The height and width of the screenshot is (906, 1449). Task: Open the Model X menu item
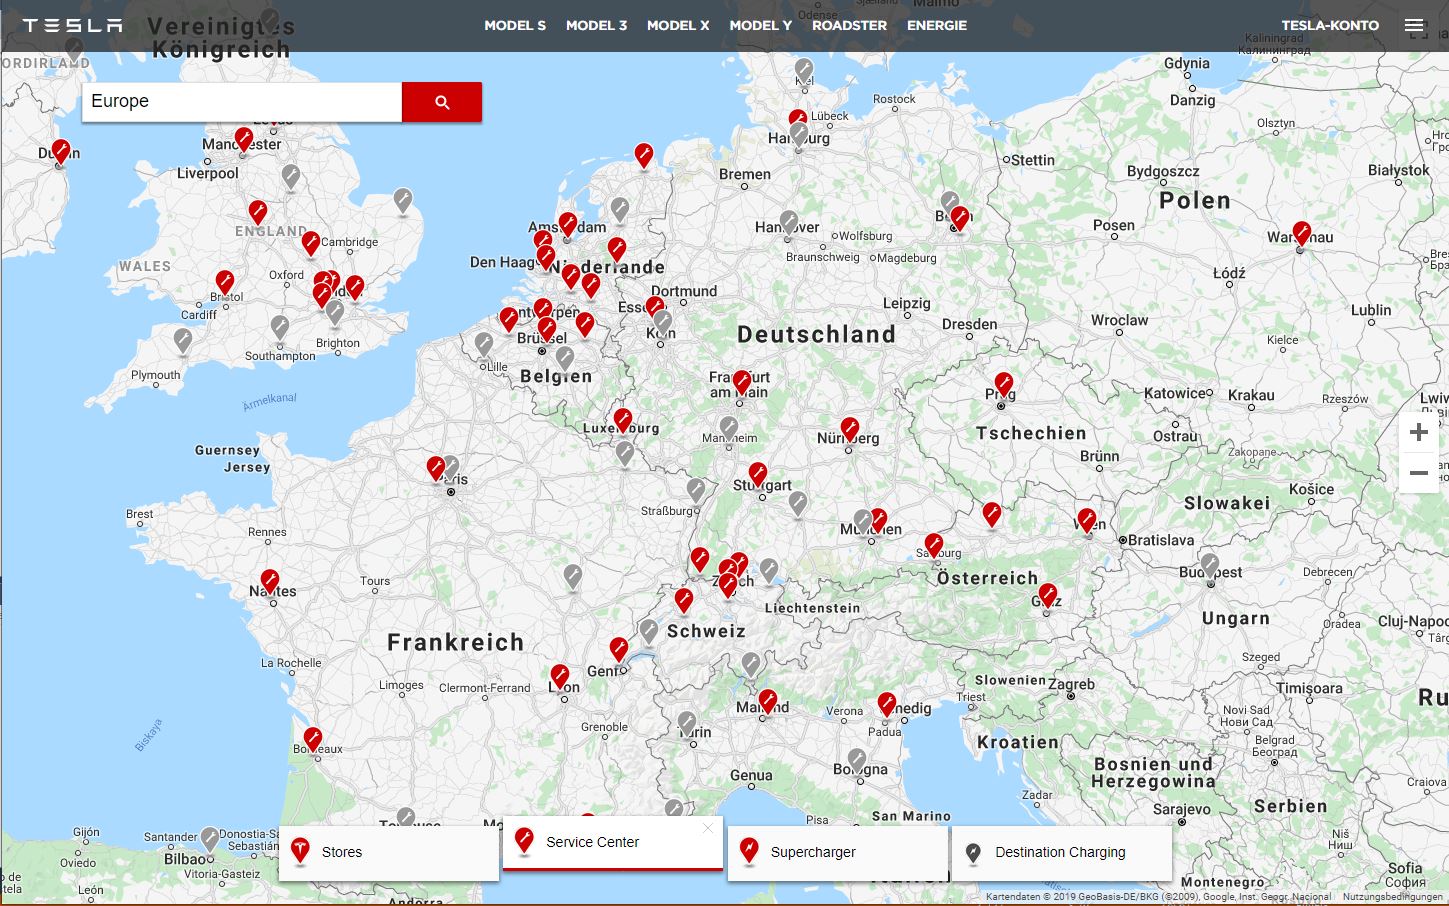tap(678, 25)
